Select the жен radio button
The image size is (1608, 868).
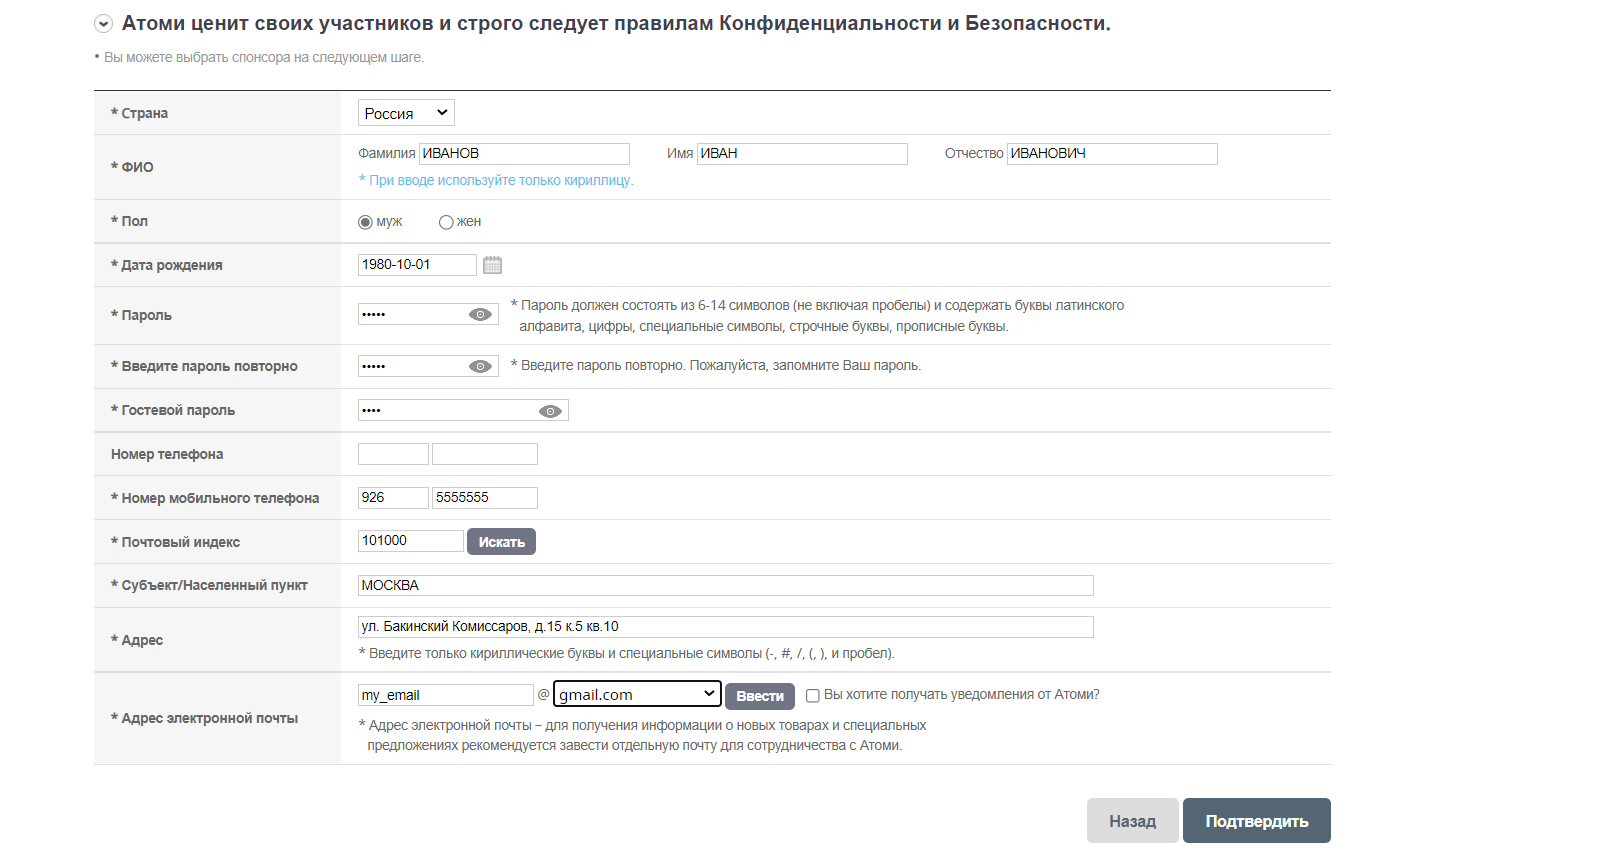point(446,222)
